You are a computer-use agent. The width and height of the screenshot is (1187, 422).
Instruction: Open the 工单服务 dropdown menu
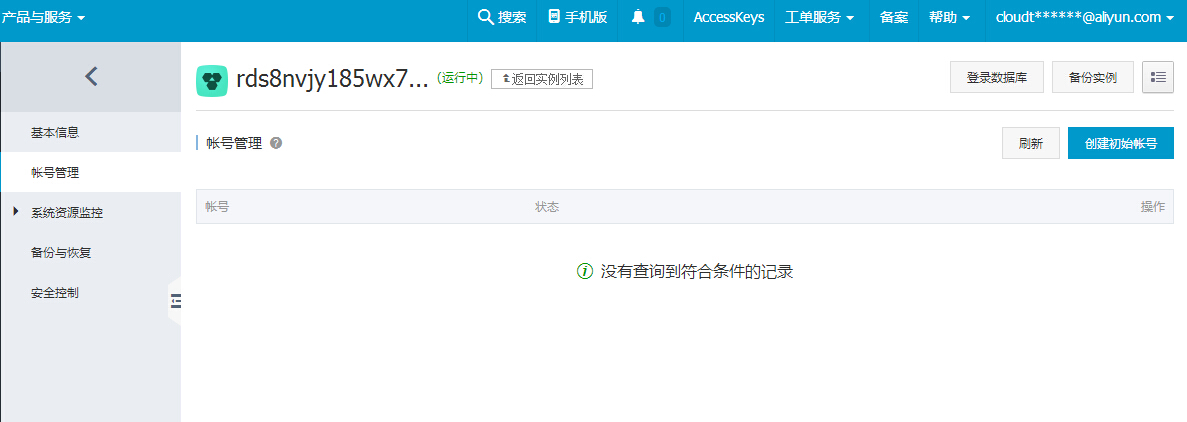(819, 17)
